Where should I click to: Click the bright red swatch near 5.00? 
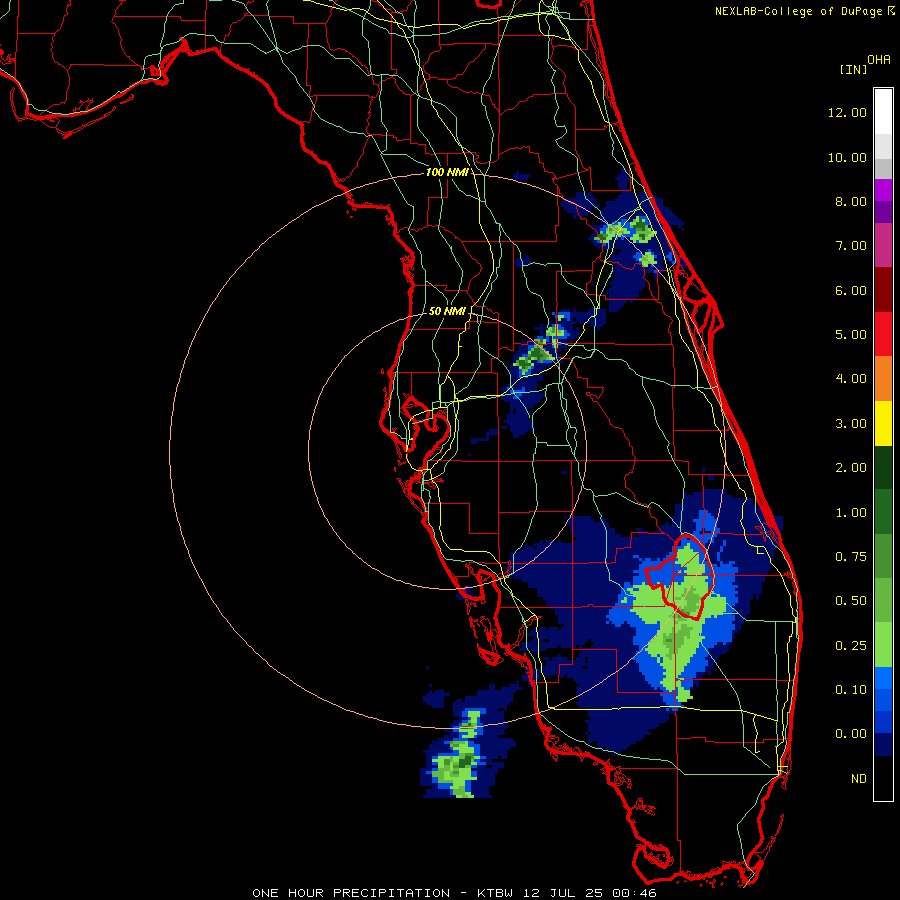pos(883,334)
